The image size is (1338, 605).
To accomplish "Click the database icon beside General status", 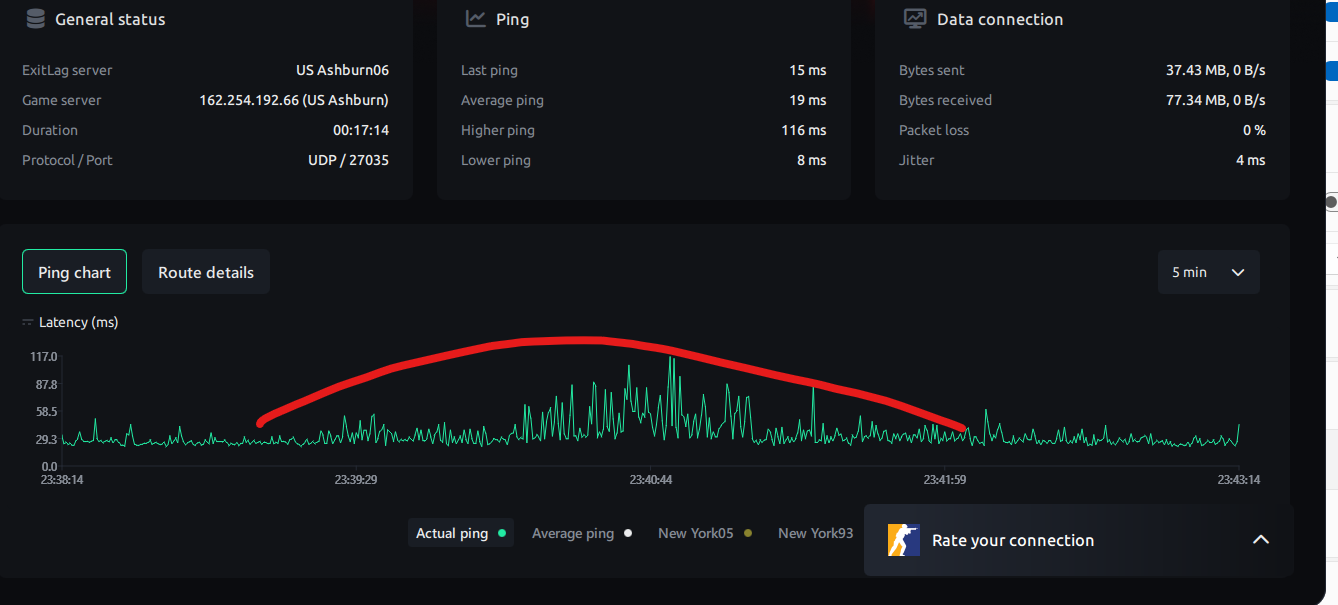I will click(x=36, y=18).
